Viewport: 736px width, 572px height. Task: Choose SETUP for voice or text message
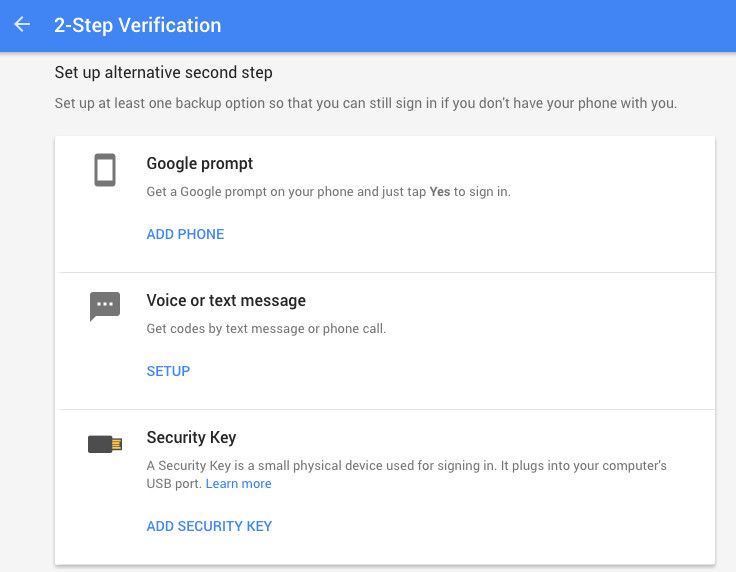pyautogui.click(x=168, y=371)
